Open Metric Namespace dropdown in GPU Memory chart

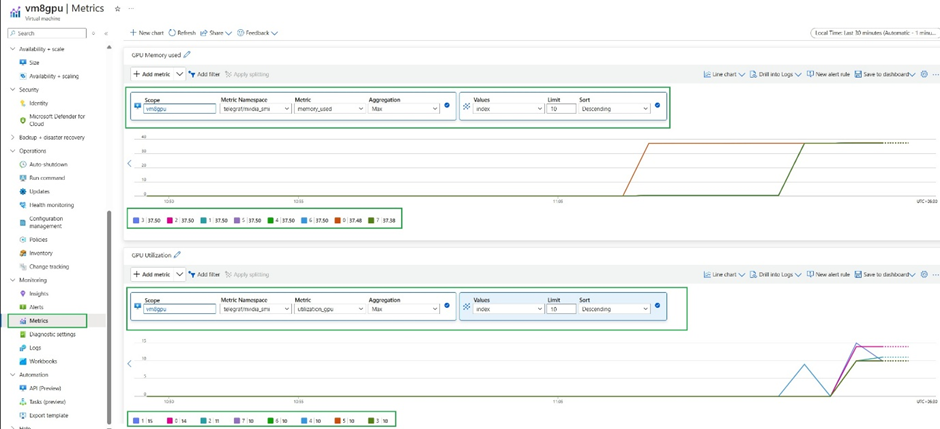[x=256, y=109]
